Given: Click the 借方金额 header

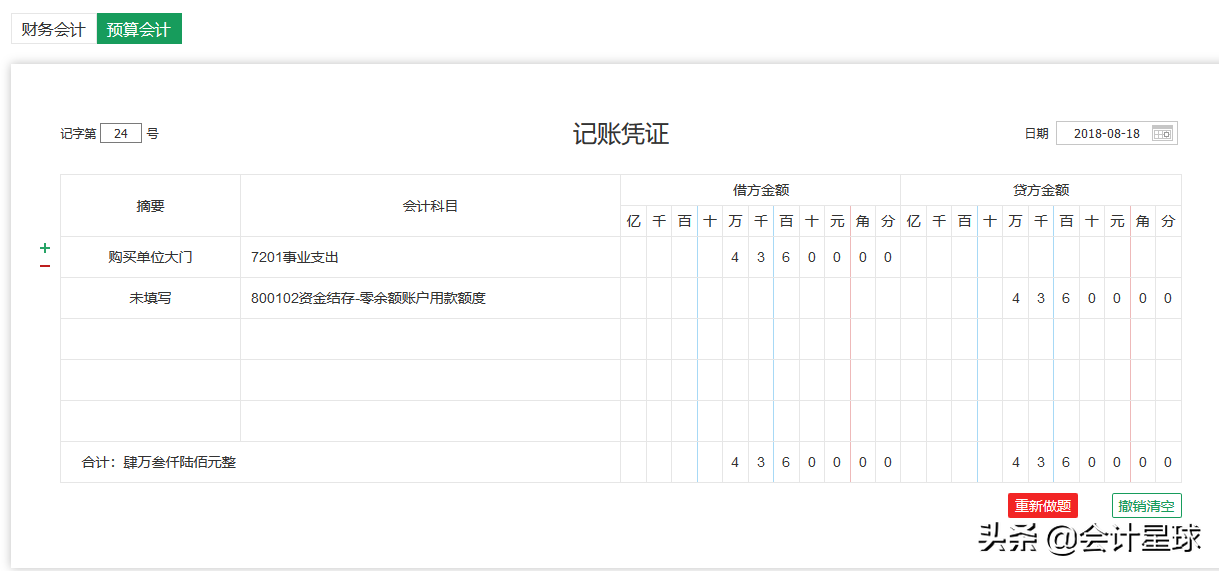Looking at the screenshot, I should [x=760, y=190].
